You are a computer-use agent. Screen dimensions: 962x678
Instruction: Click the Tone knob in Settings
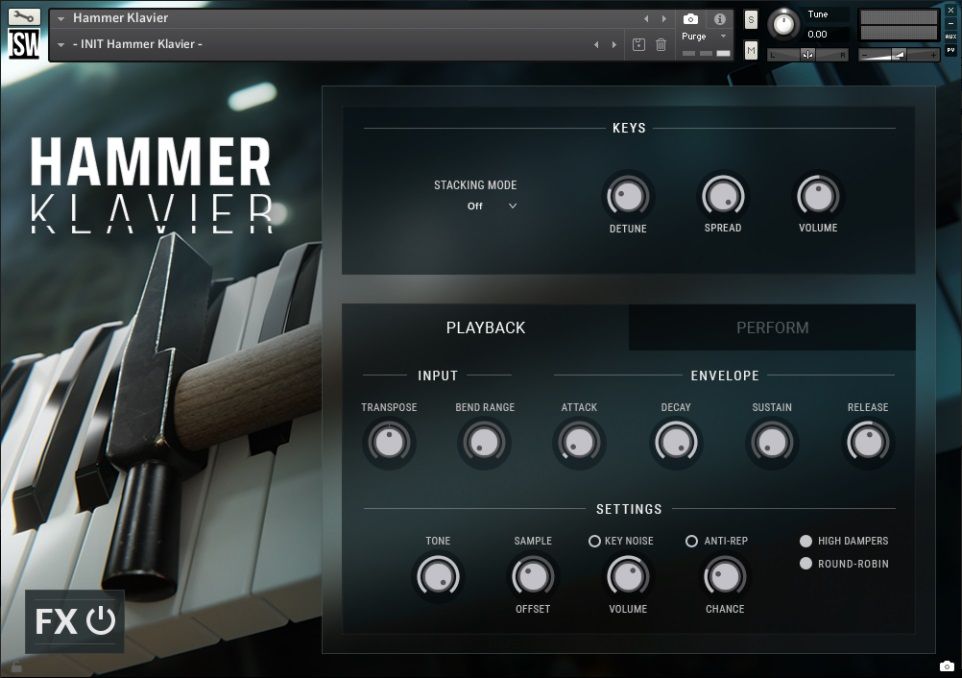(437, 576)
